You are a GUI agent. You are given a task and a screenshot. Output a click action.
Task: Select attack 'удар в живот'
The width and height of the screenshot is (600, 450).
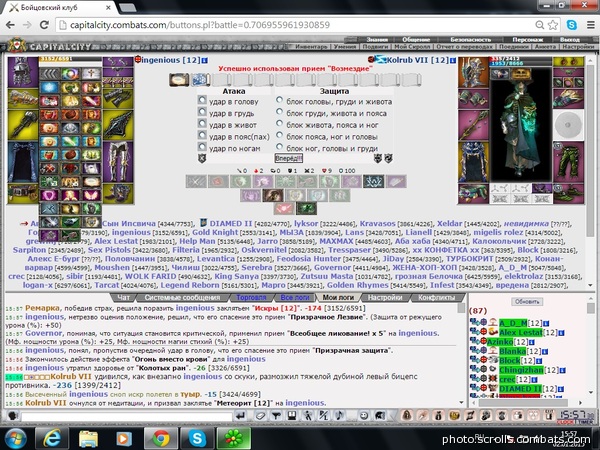click(x=202, y=123)
